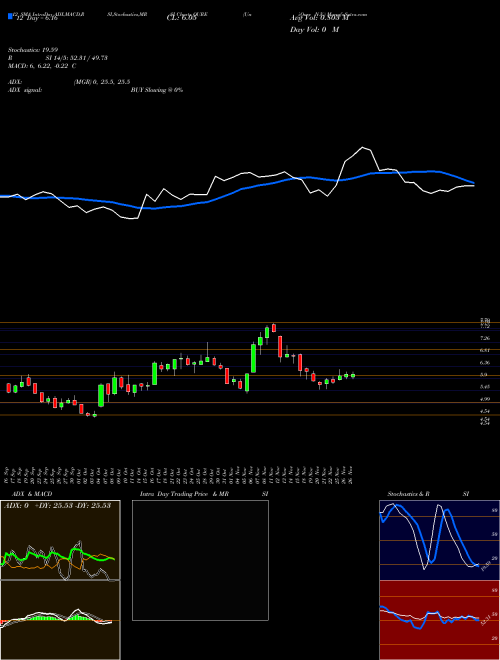
Task: Click the 'SI 14/5: 52.31 / 49.73' value
Action: pyautogui.click(x=77, y=58)
